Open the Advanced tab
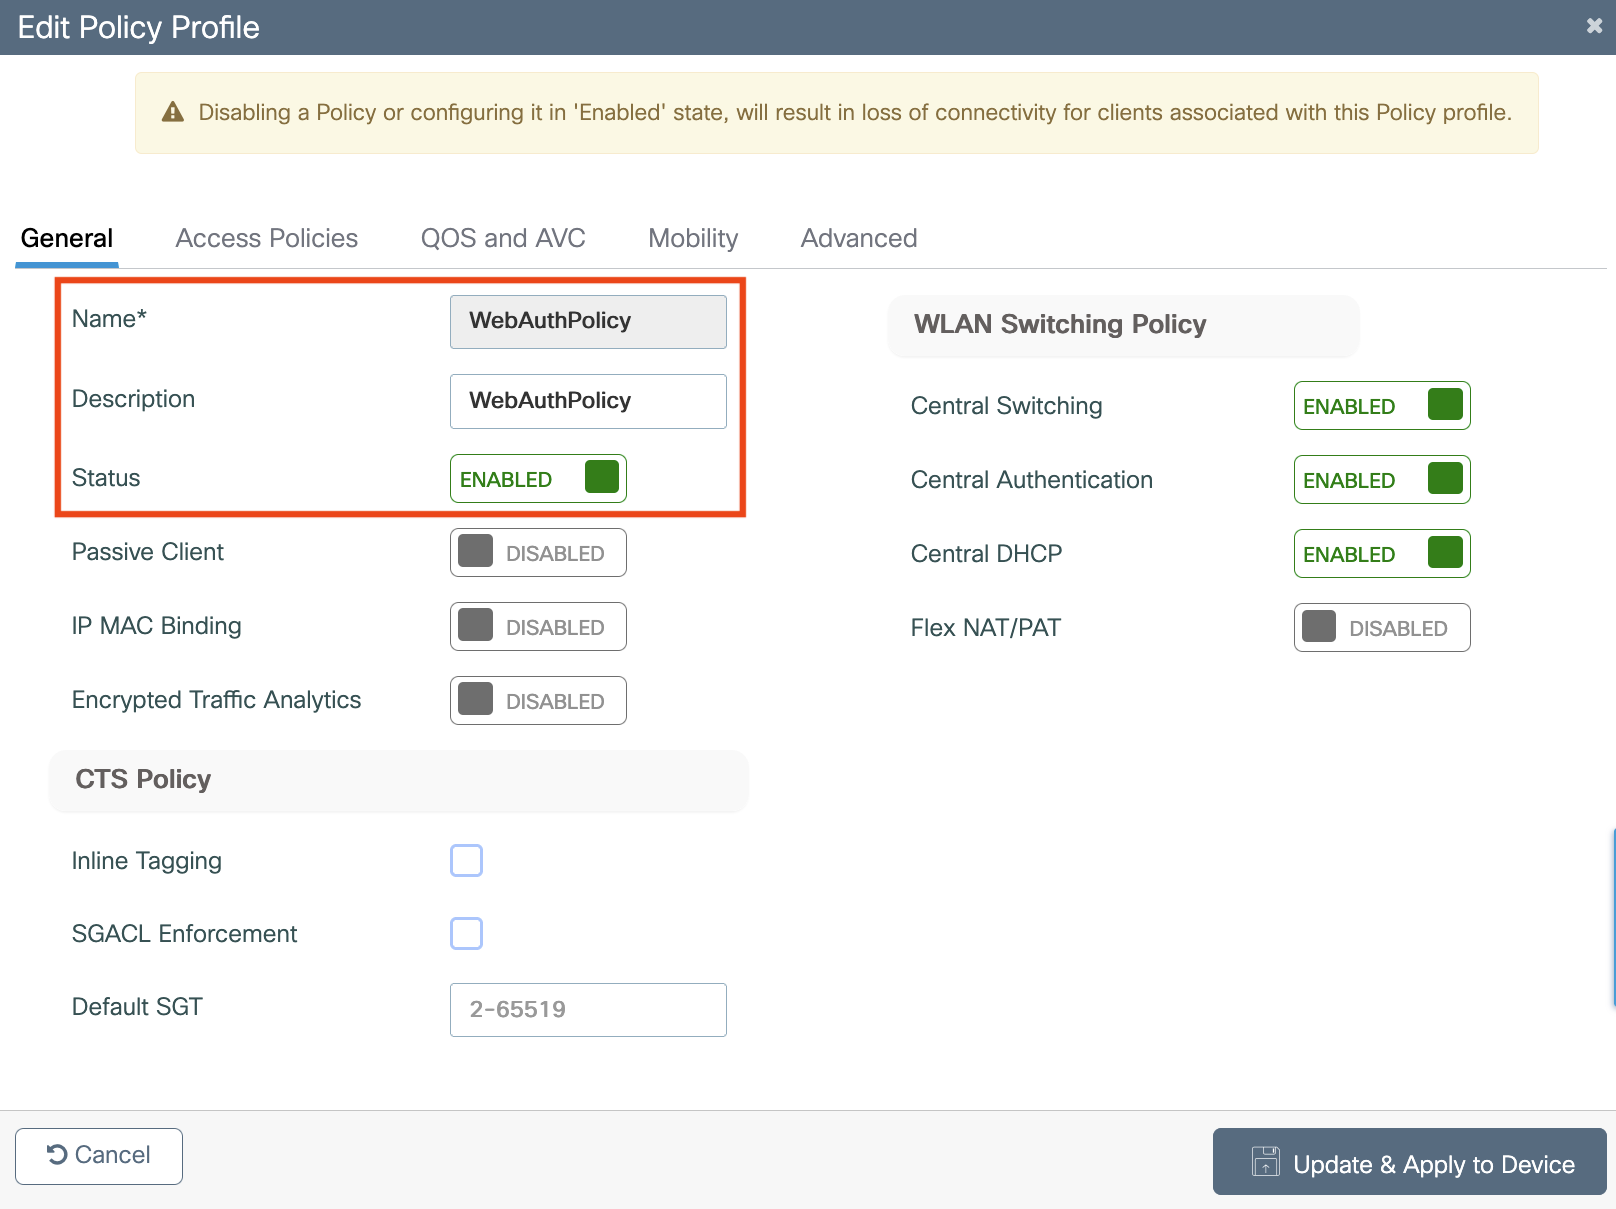This screenshot has width=1616, height=1209. coord(858,238)
